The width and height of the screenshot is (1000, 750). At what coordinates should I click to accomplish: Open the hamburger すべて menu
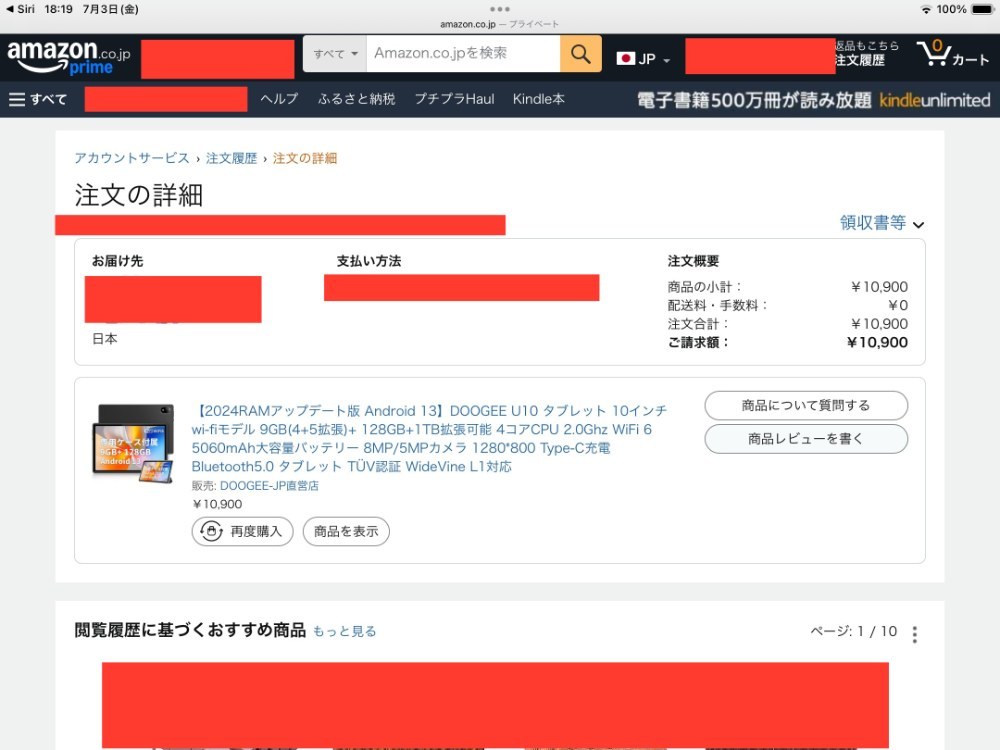[x=38, y=99]
